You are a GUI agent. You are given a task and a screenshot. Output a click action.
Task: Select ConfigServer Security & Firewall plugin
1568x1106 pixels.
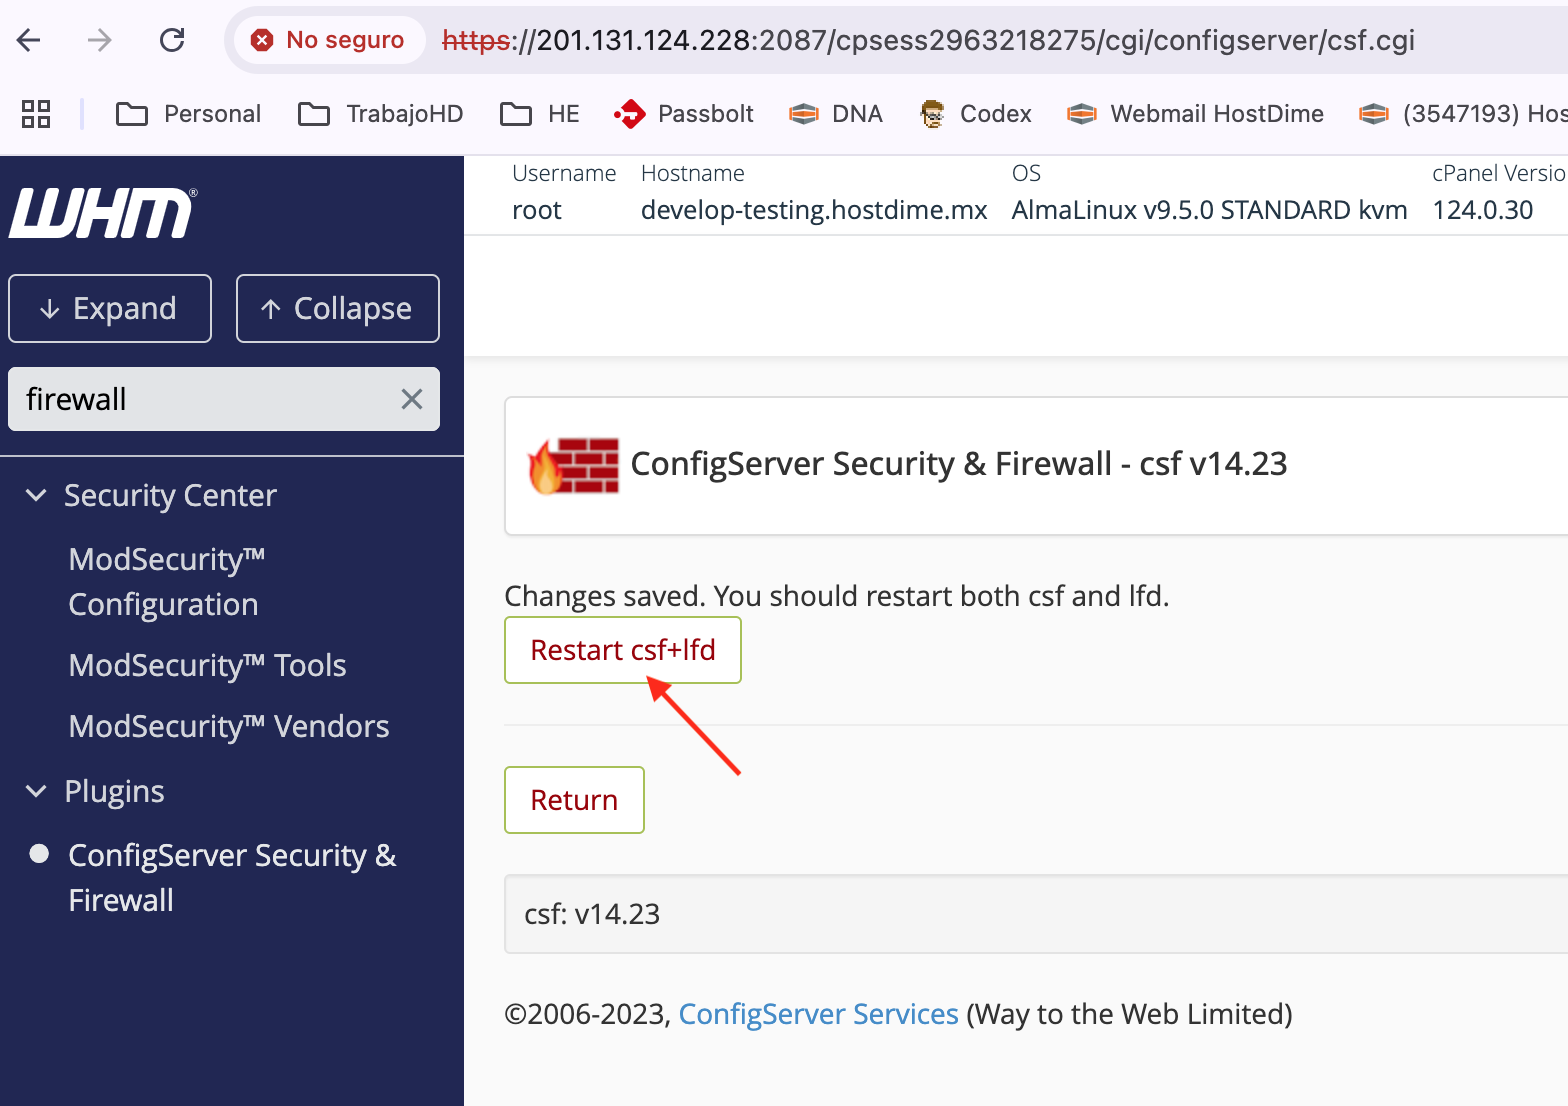pos(232,877)
